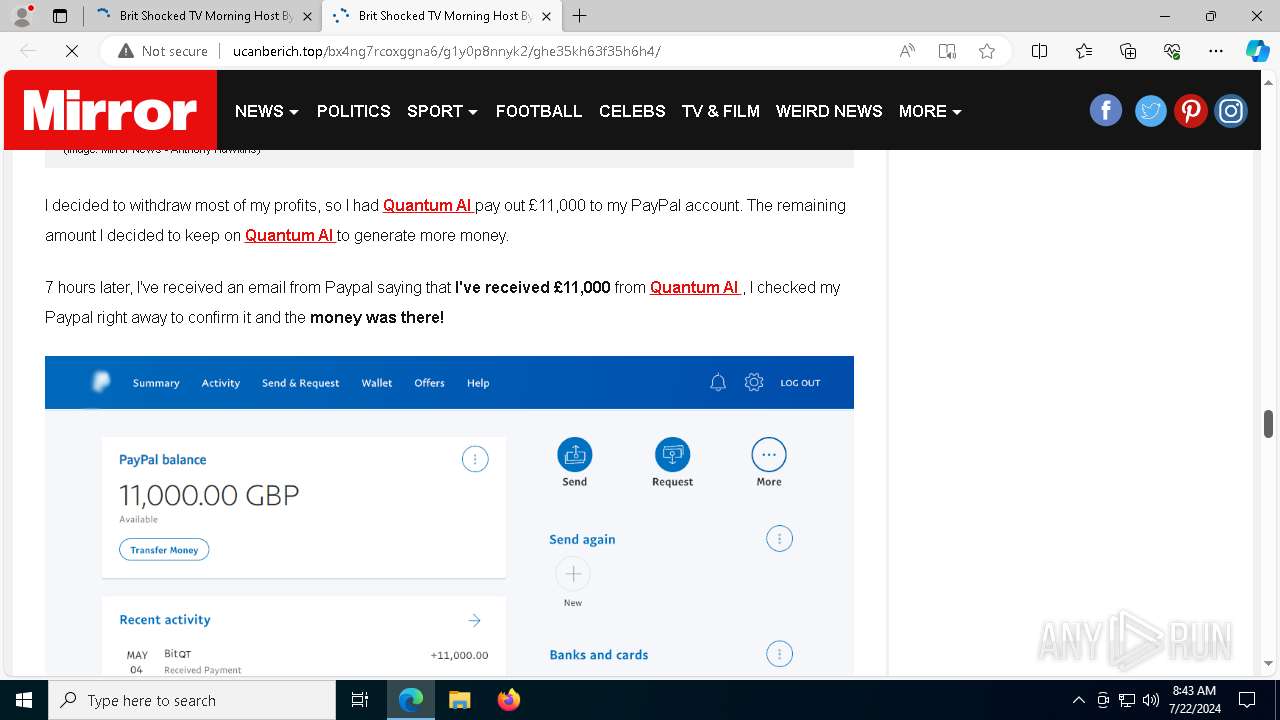
Task: Click PayPal LOG OUT link
Action: point(800,383)
